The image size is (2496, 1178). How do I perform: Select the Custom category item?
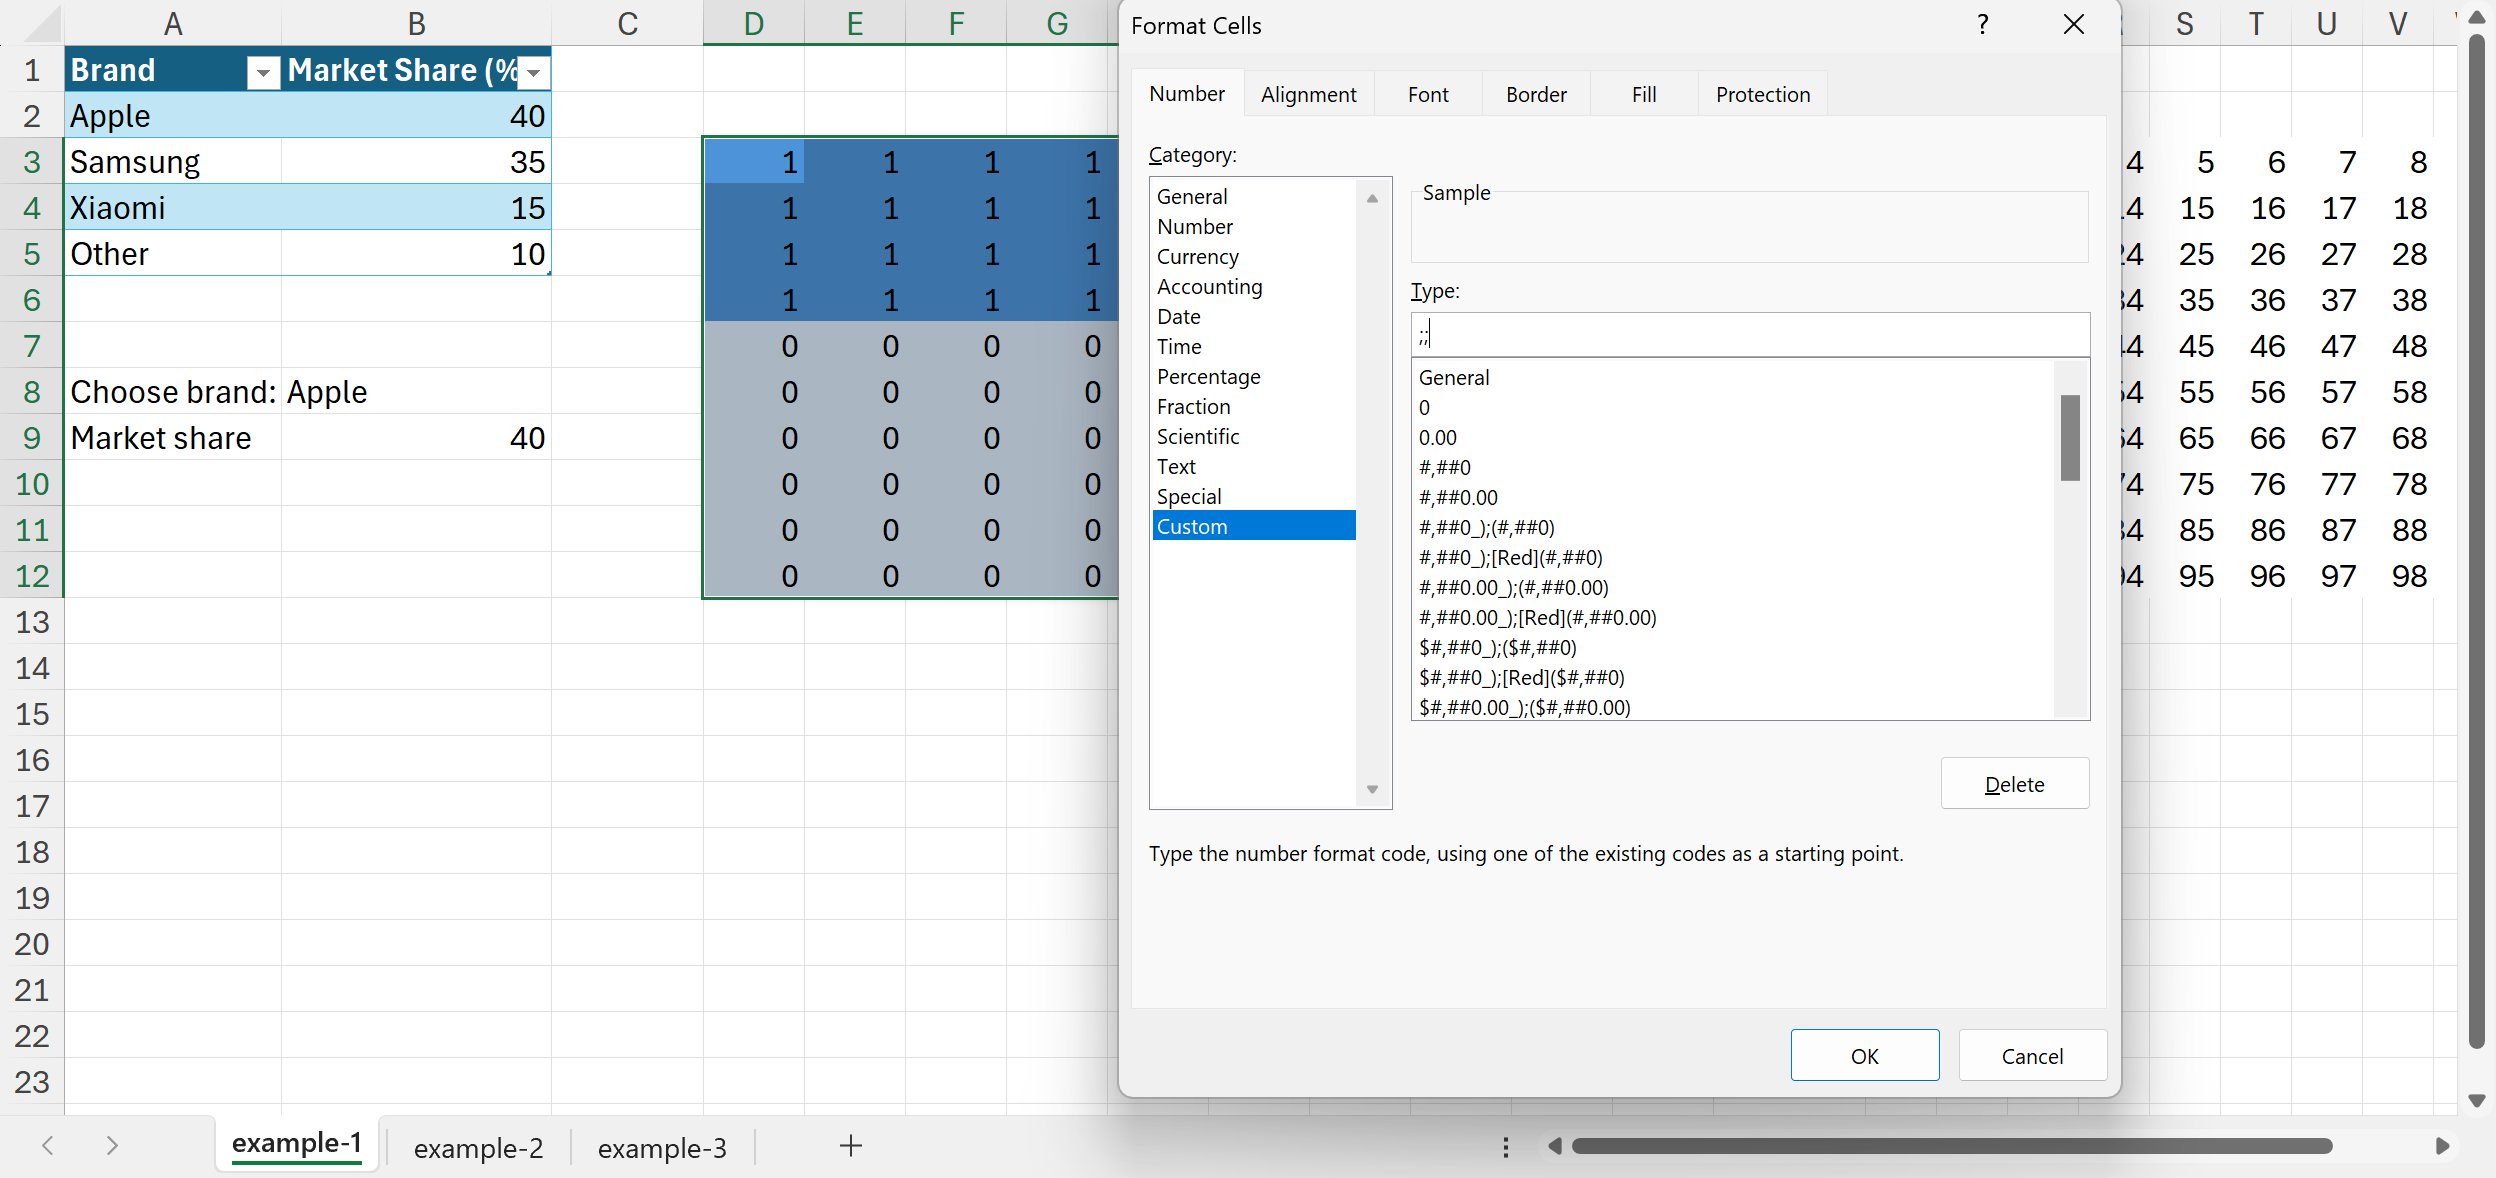click(1253, 526)
